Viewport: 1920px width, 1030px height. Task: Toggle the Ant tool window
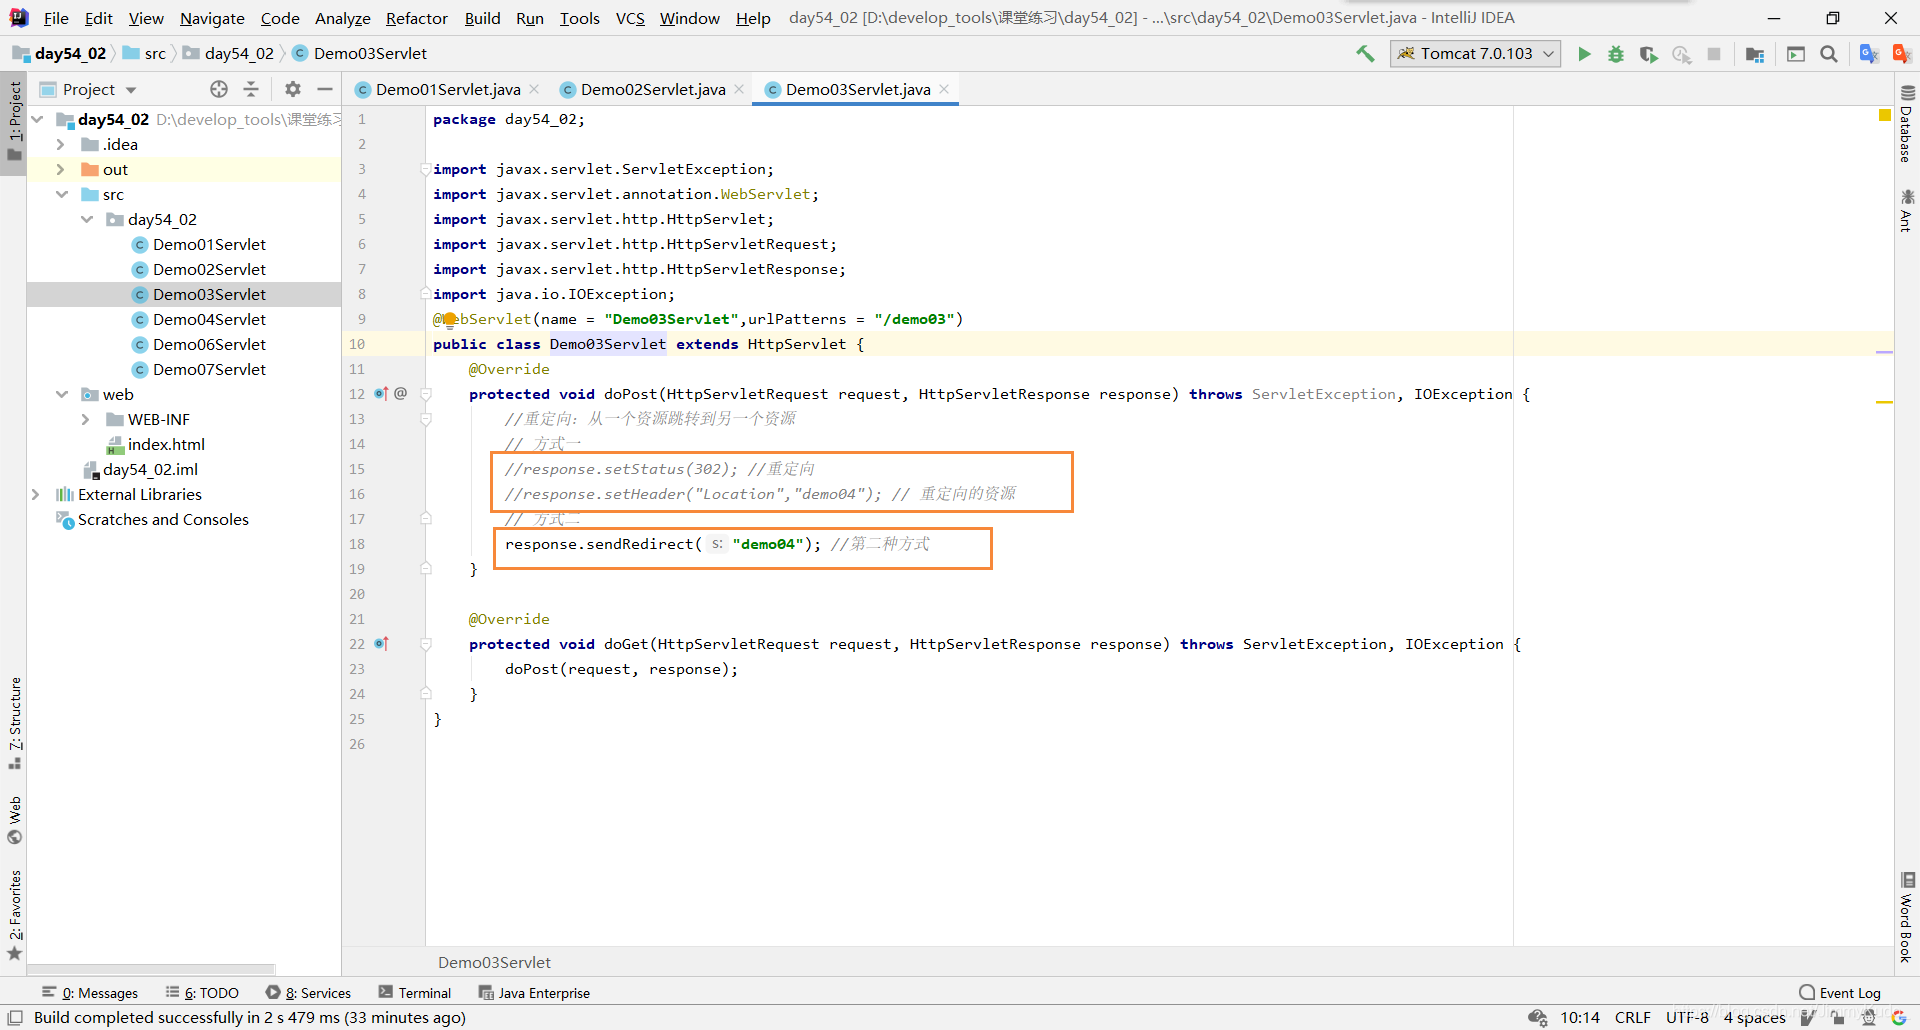click(x=1907, y=209)
